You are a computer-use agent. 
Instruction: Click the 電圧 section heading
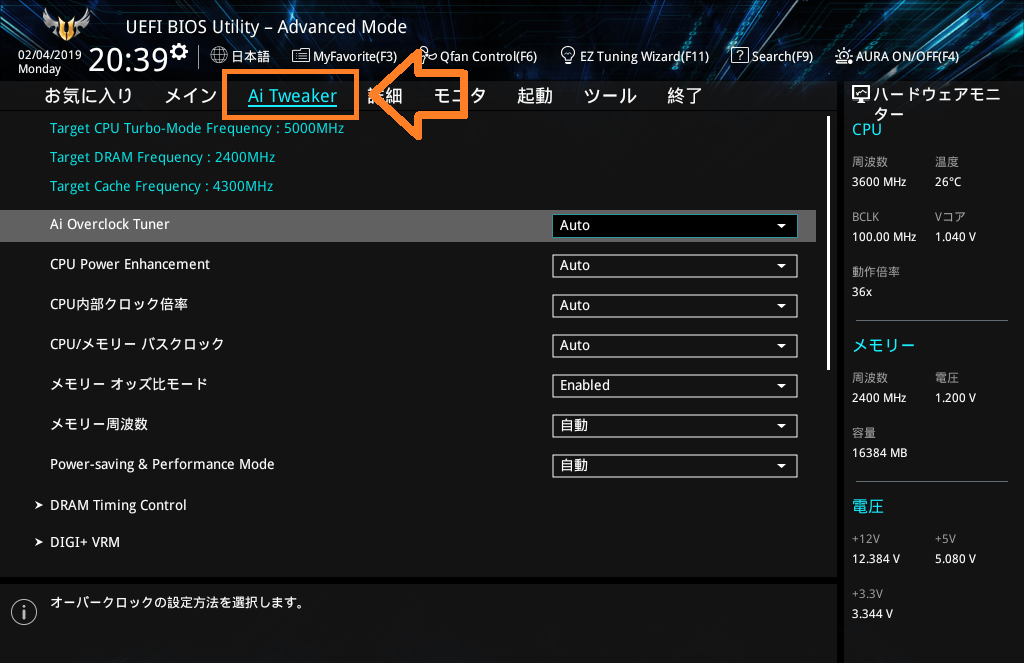tap(868, 506)
